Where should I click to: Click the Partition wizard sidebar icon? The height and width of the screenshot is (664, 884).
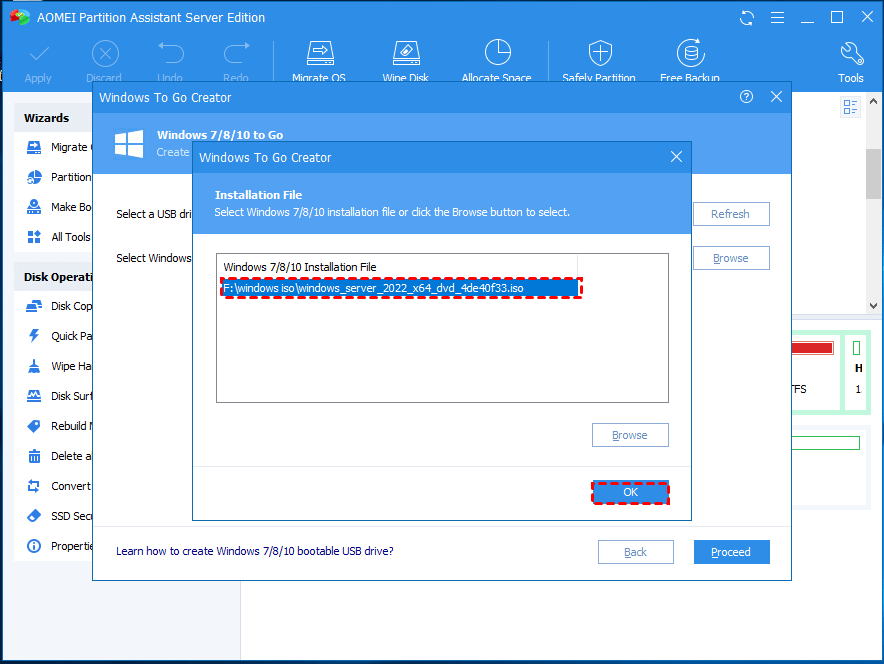click(x=34, y=177)
